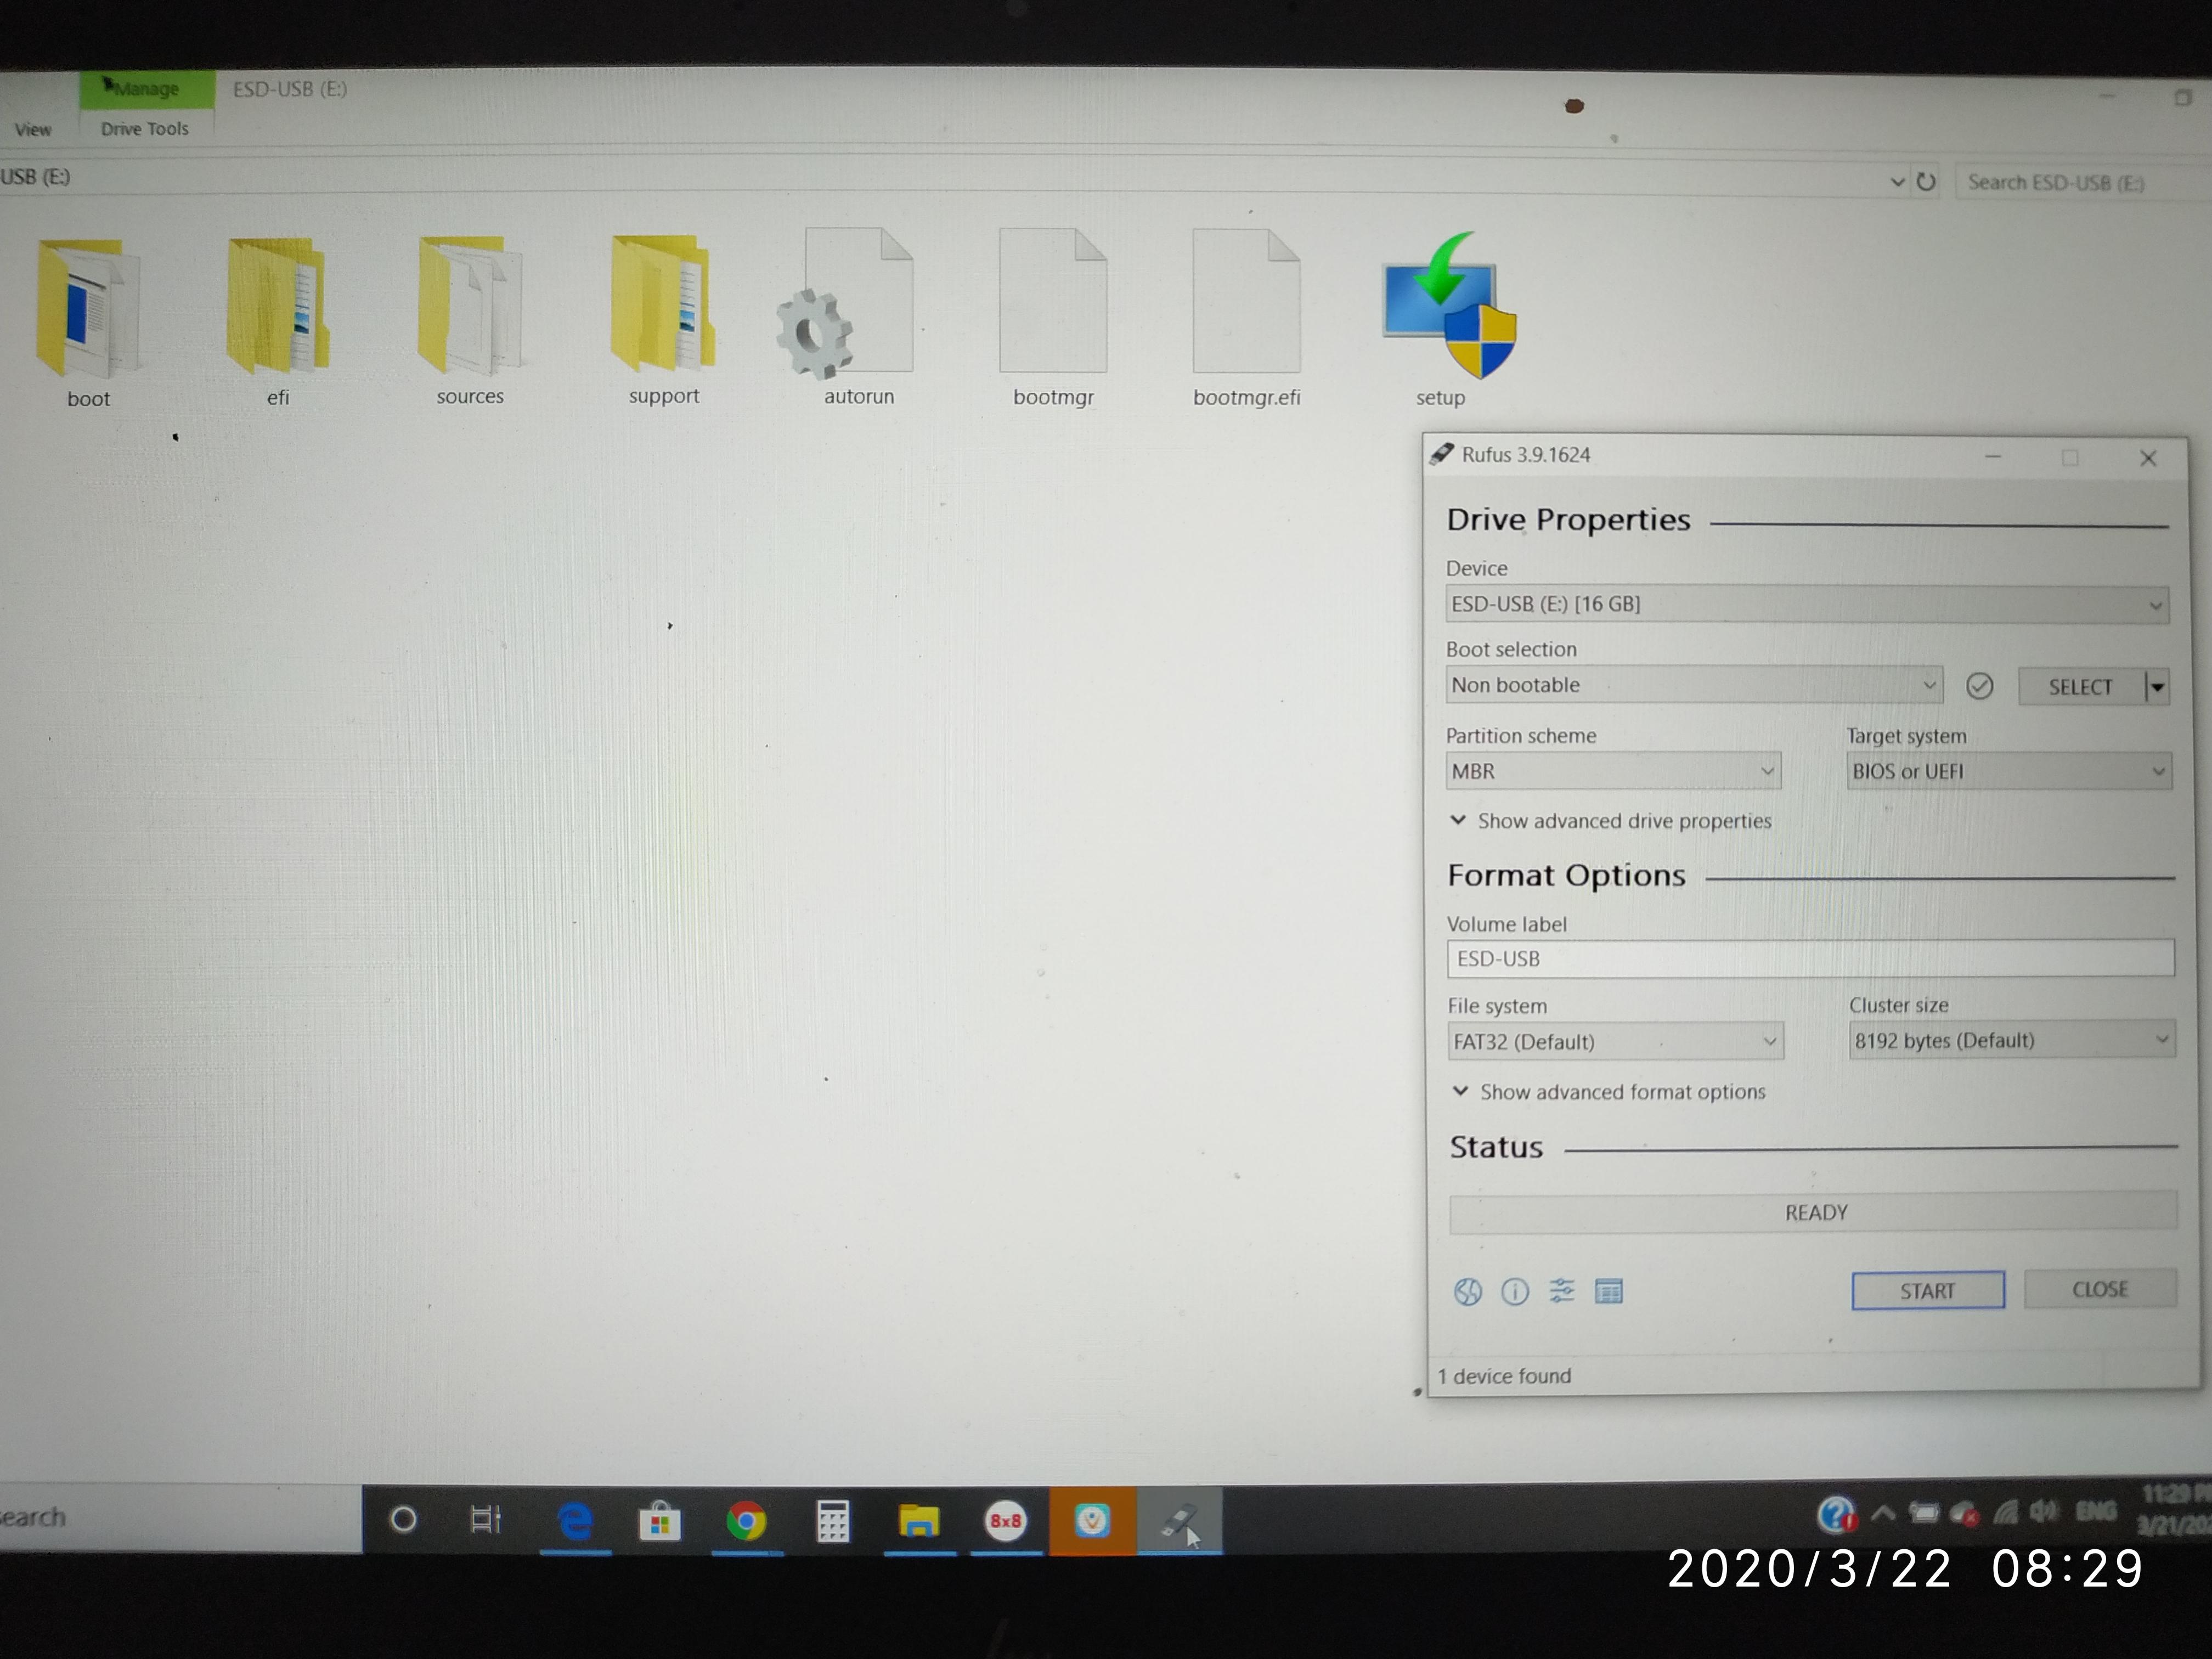Select the bootmgr file
This screenshot has height=1659, width=2212.
point(1053,319)
